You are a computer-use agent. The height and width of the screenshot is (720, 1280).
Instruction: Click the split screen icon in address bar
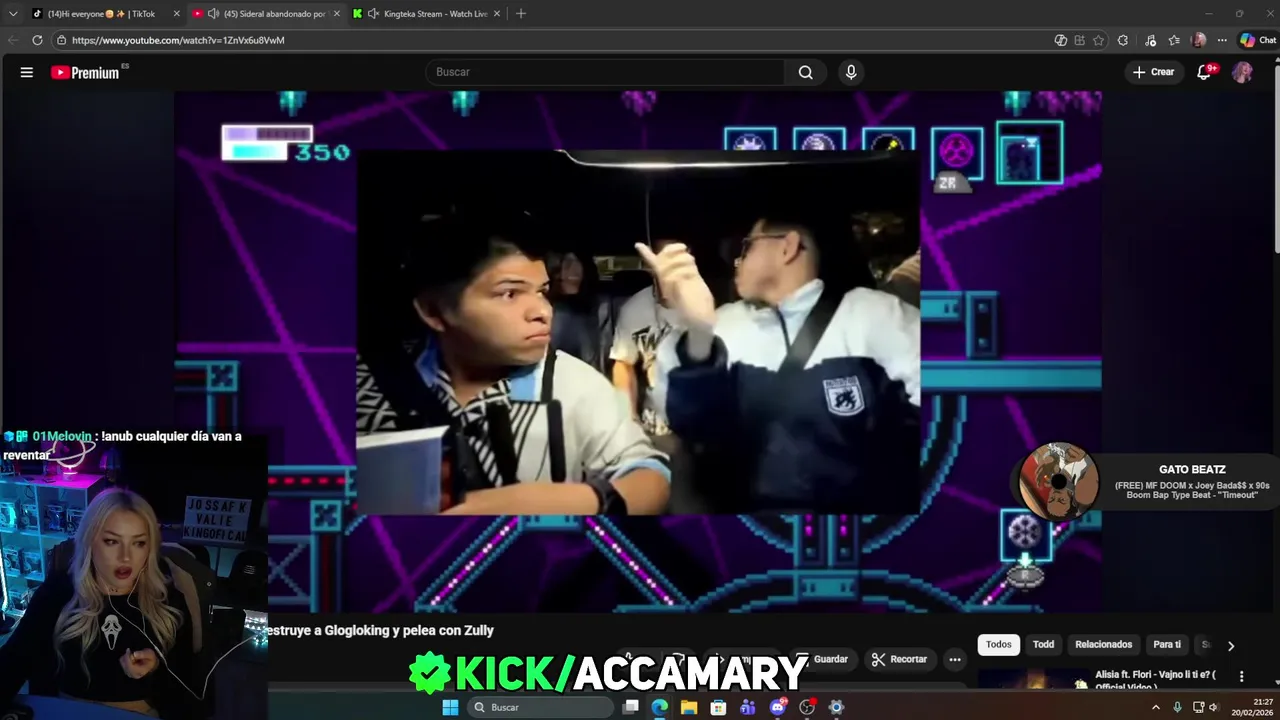[1079, 40]
